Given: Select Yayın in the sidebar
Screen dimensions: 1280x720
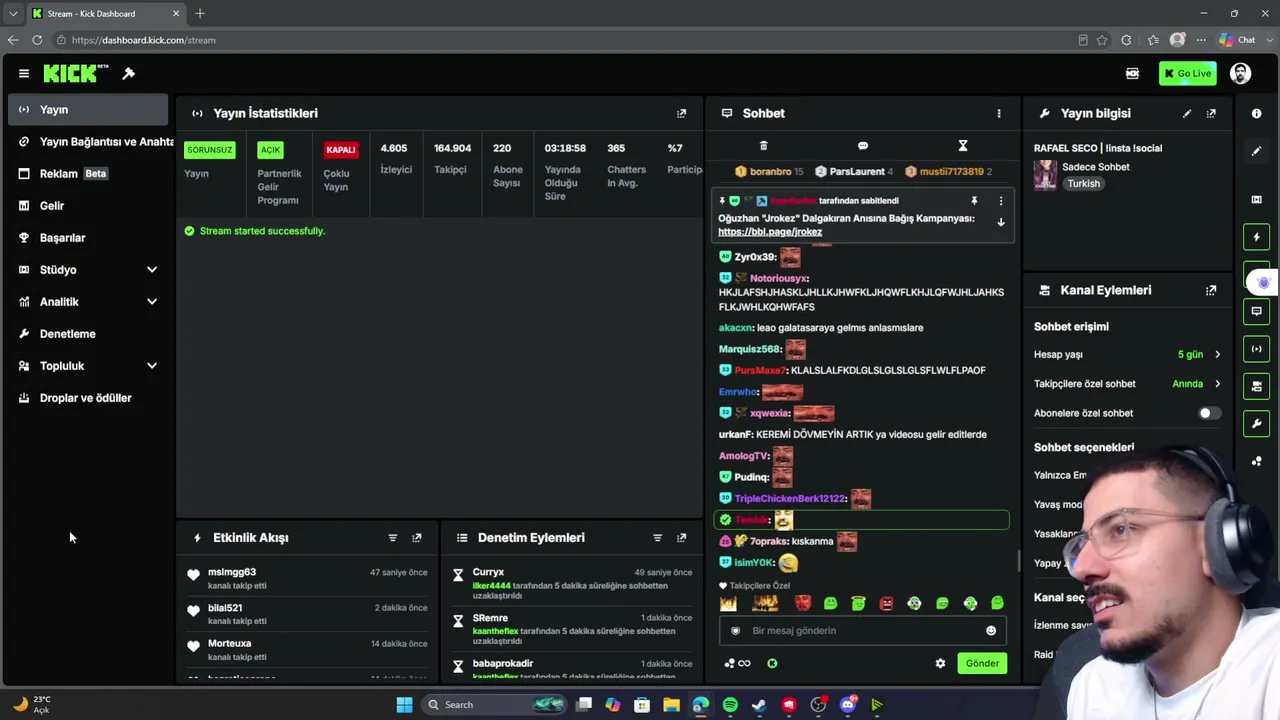Looking at the screenshot, I should pos(88,110).
